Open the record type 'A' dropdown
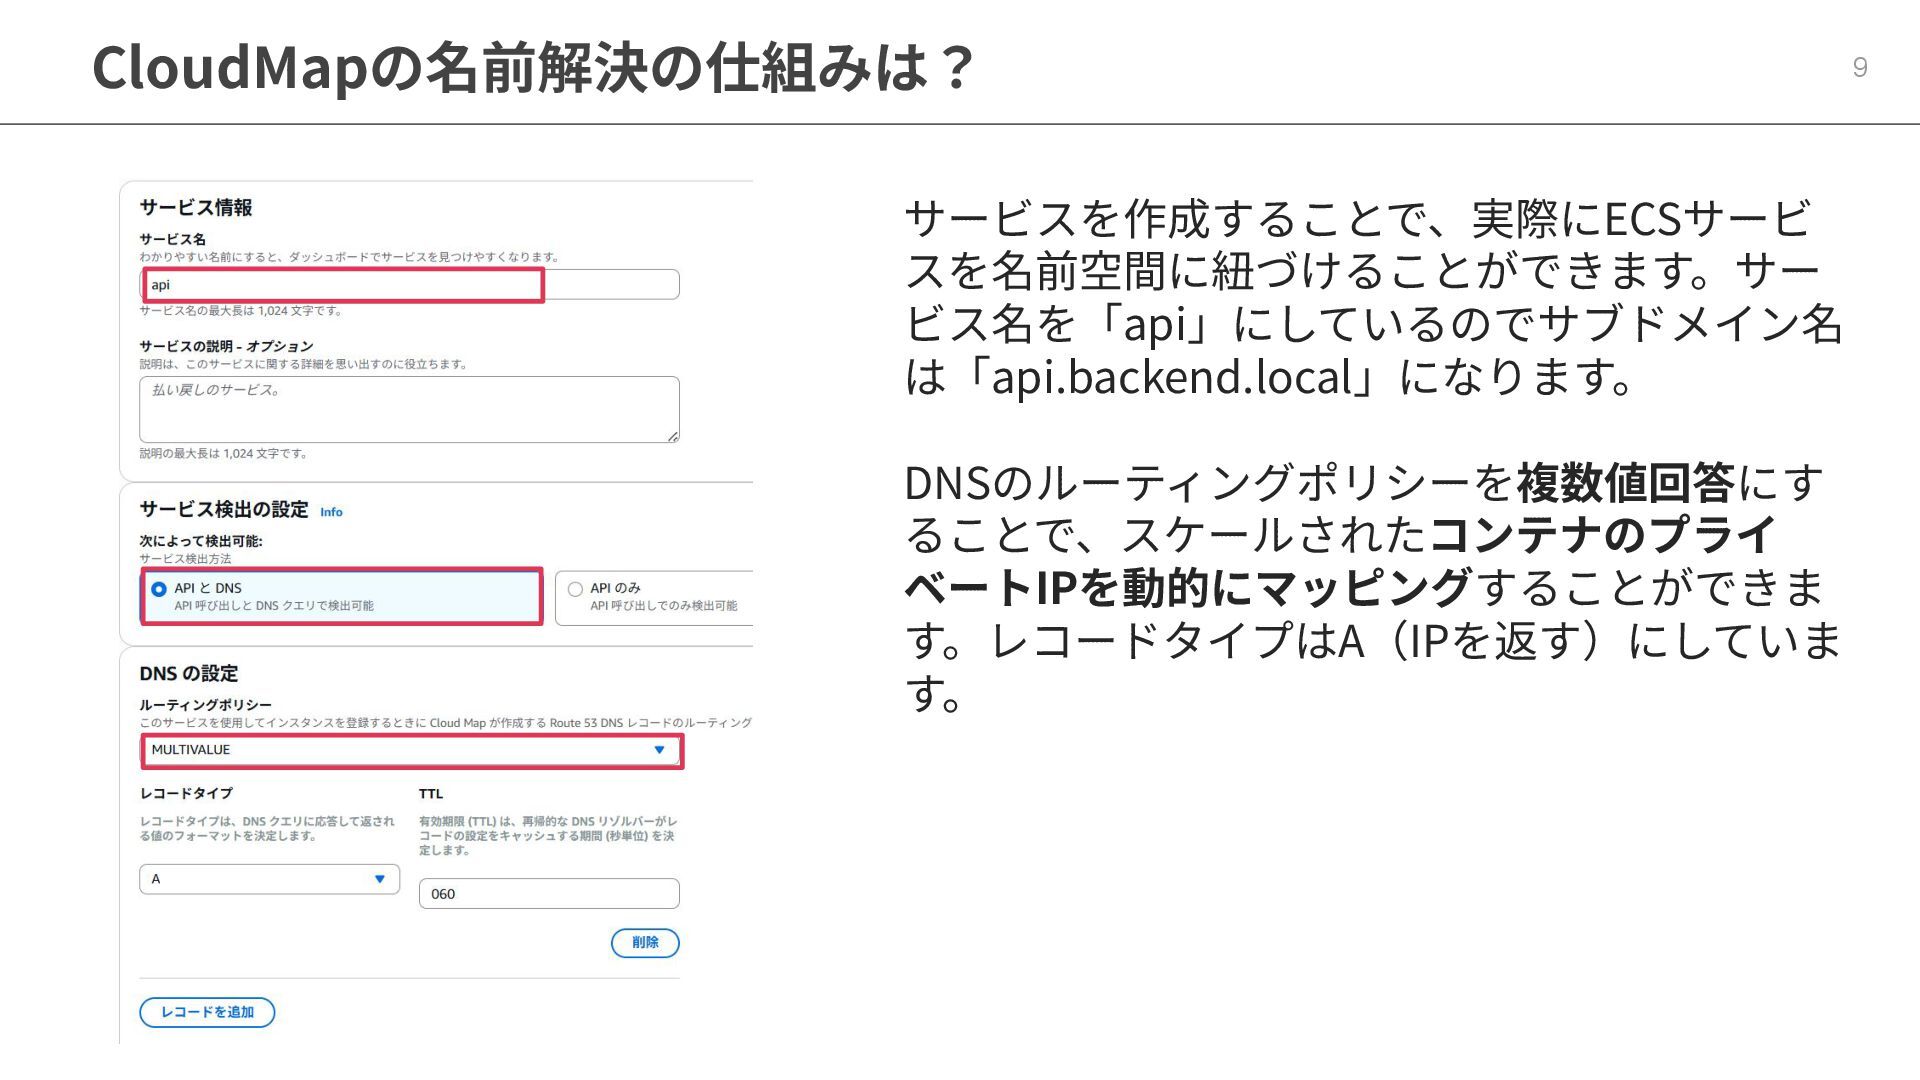 [269, 879]
